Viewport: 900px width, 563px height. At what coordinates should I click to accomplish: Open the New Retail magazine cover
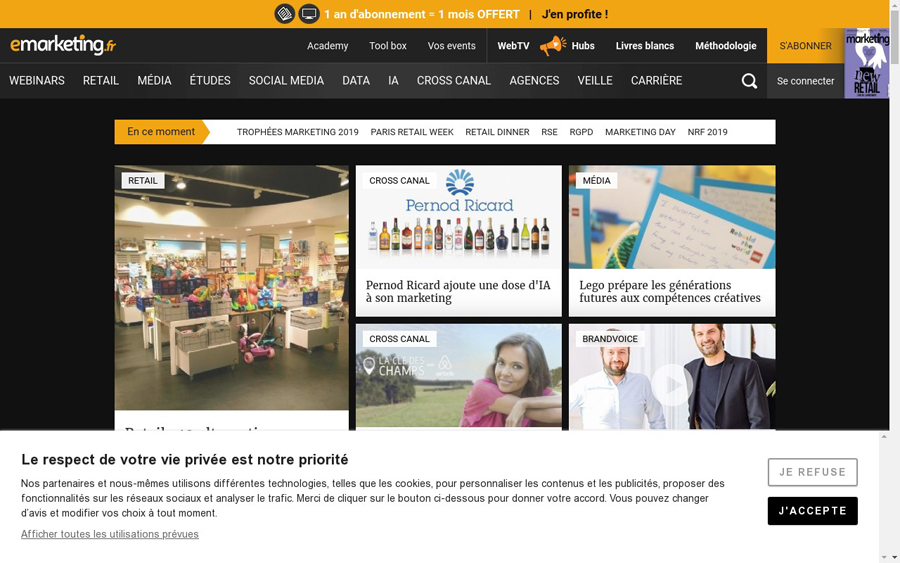[867, 63]
